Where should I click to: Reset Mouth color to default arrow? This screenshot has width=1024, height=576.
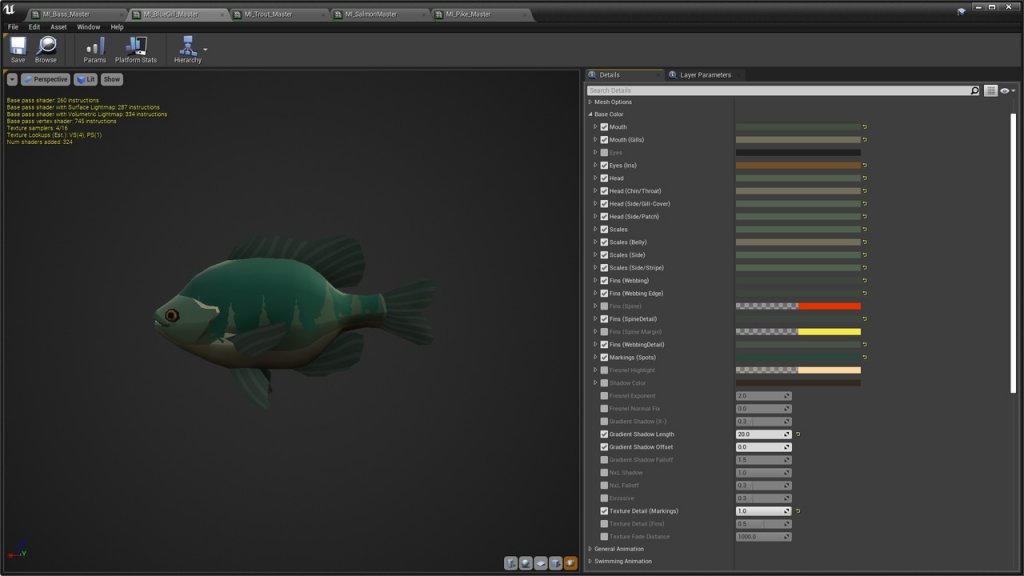[865, 127]
